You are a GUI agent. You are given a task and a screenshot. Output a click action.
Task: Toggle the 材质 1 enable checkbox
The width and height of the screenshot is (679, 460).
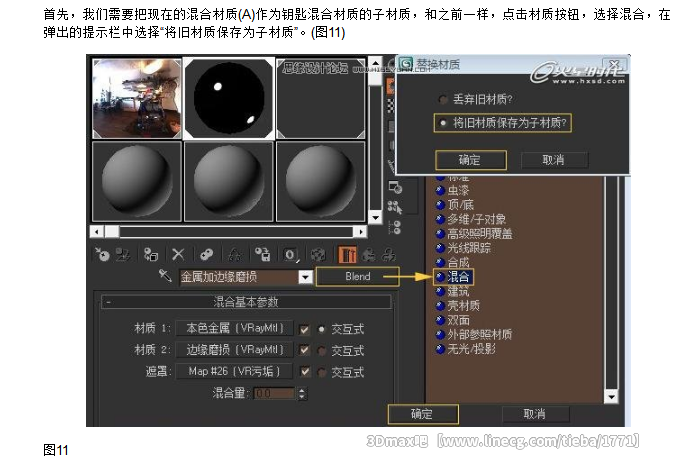point(304,329)
